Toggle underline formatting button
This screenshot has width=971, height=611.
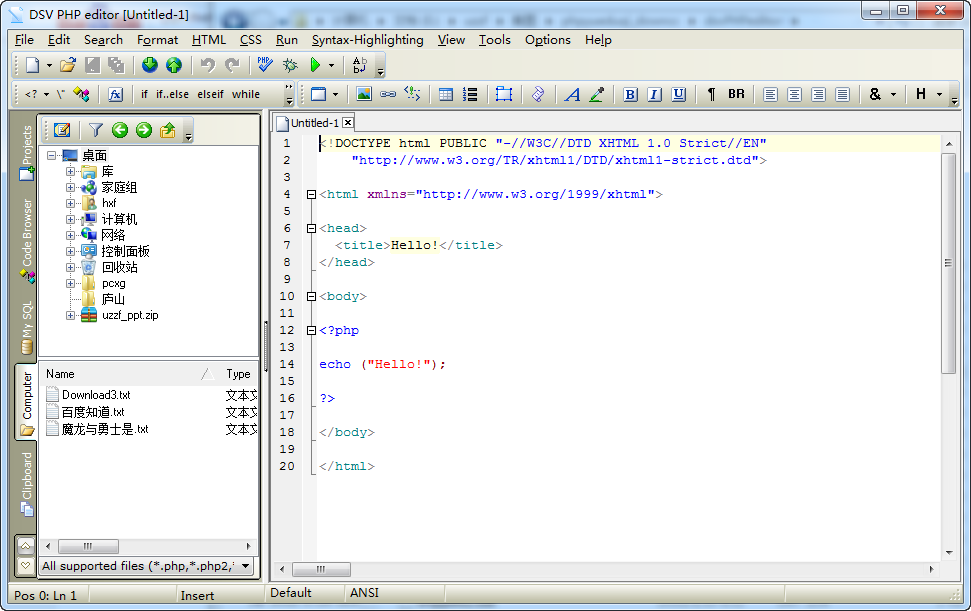click(679, 94)
